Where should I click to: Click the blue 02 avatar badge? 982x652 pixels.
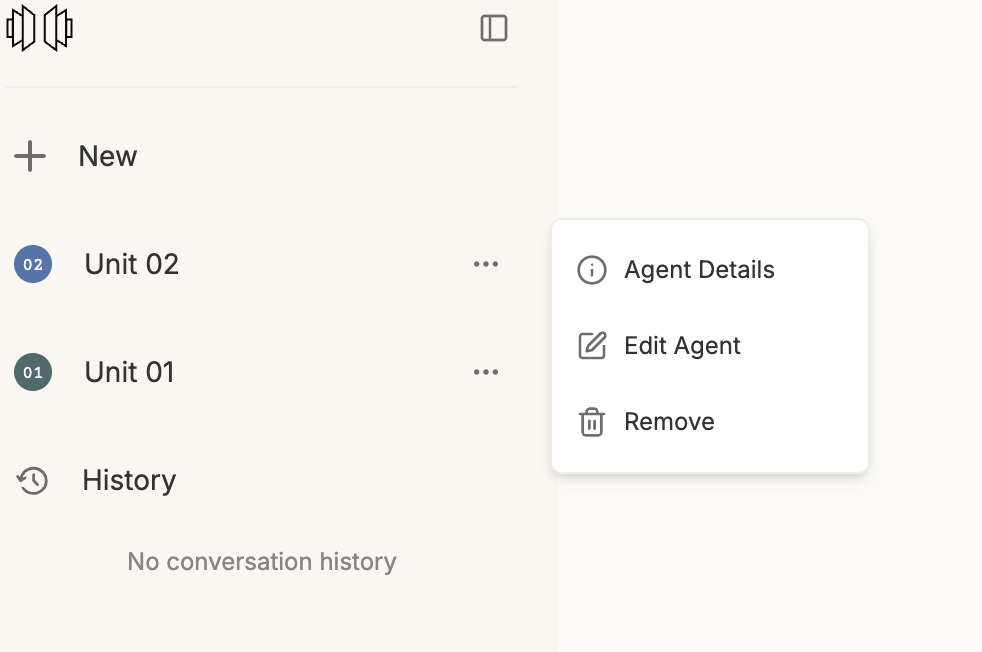tap(33, 264)
